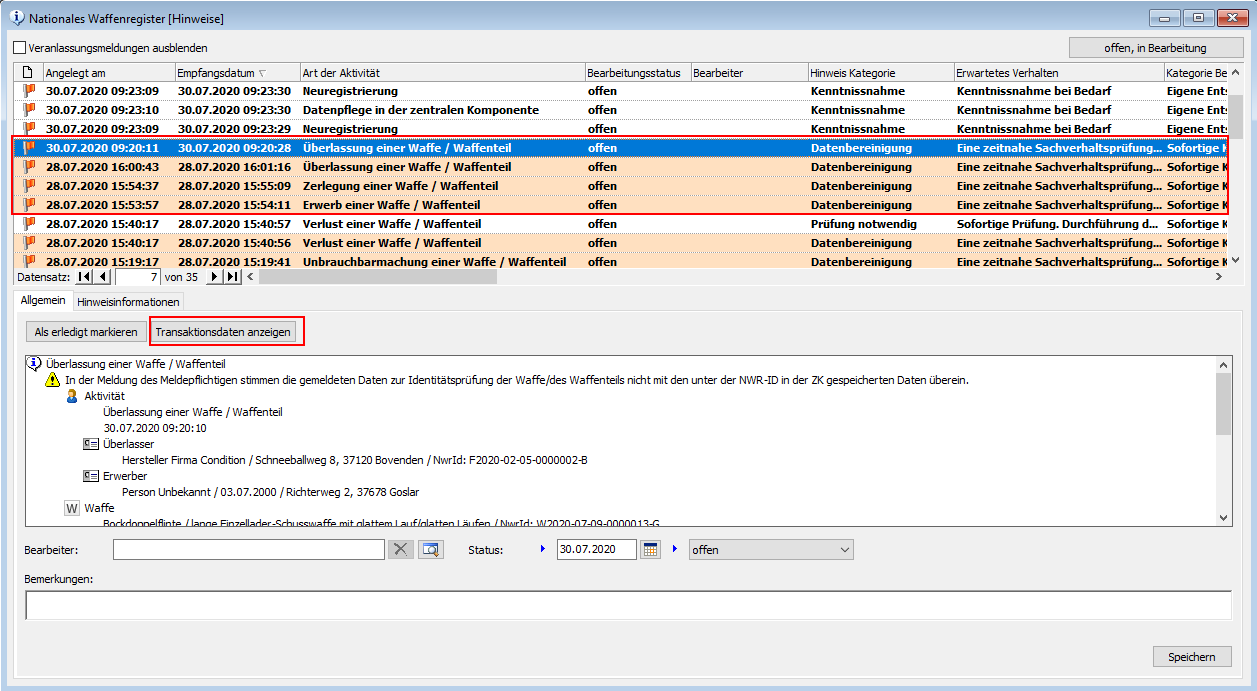Save changes with the Speichern button
Image resolution: width=1257 pixels, height=691 pixels.
1191,657
